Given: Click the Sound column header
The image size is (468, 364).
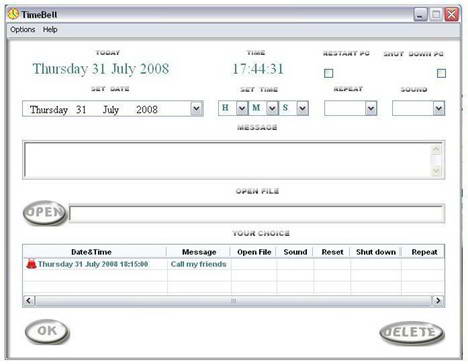Looking at the screenshot, I should point(295,252).
